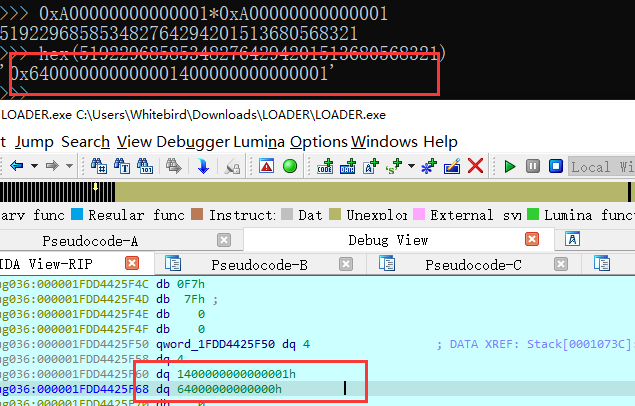Click the red warning triangle icon
The width and height of the screenshot is (635, 406).
tap(266, 166)
